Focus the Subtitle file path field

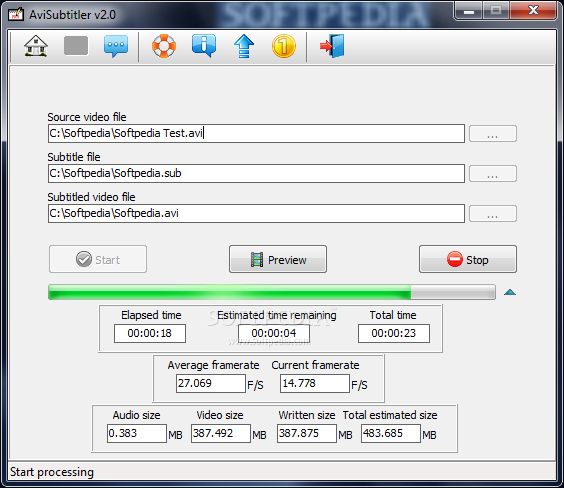tap(256, 174)
